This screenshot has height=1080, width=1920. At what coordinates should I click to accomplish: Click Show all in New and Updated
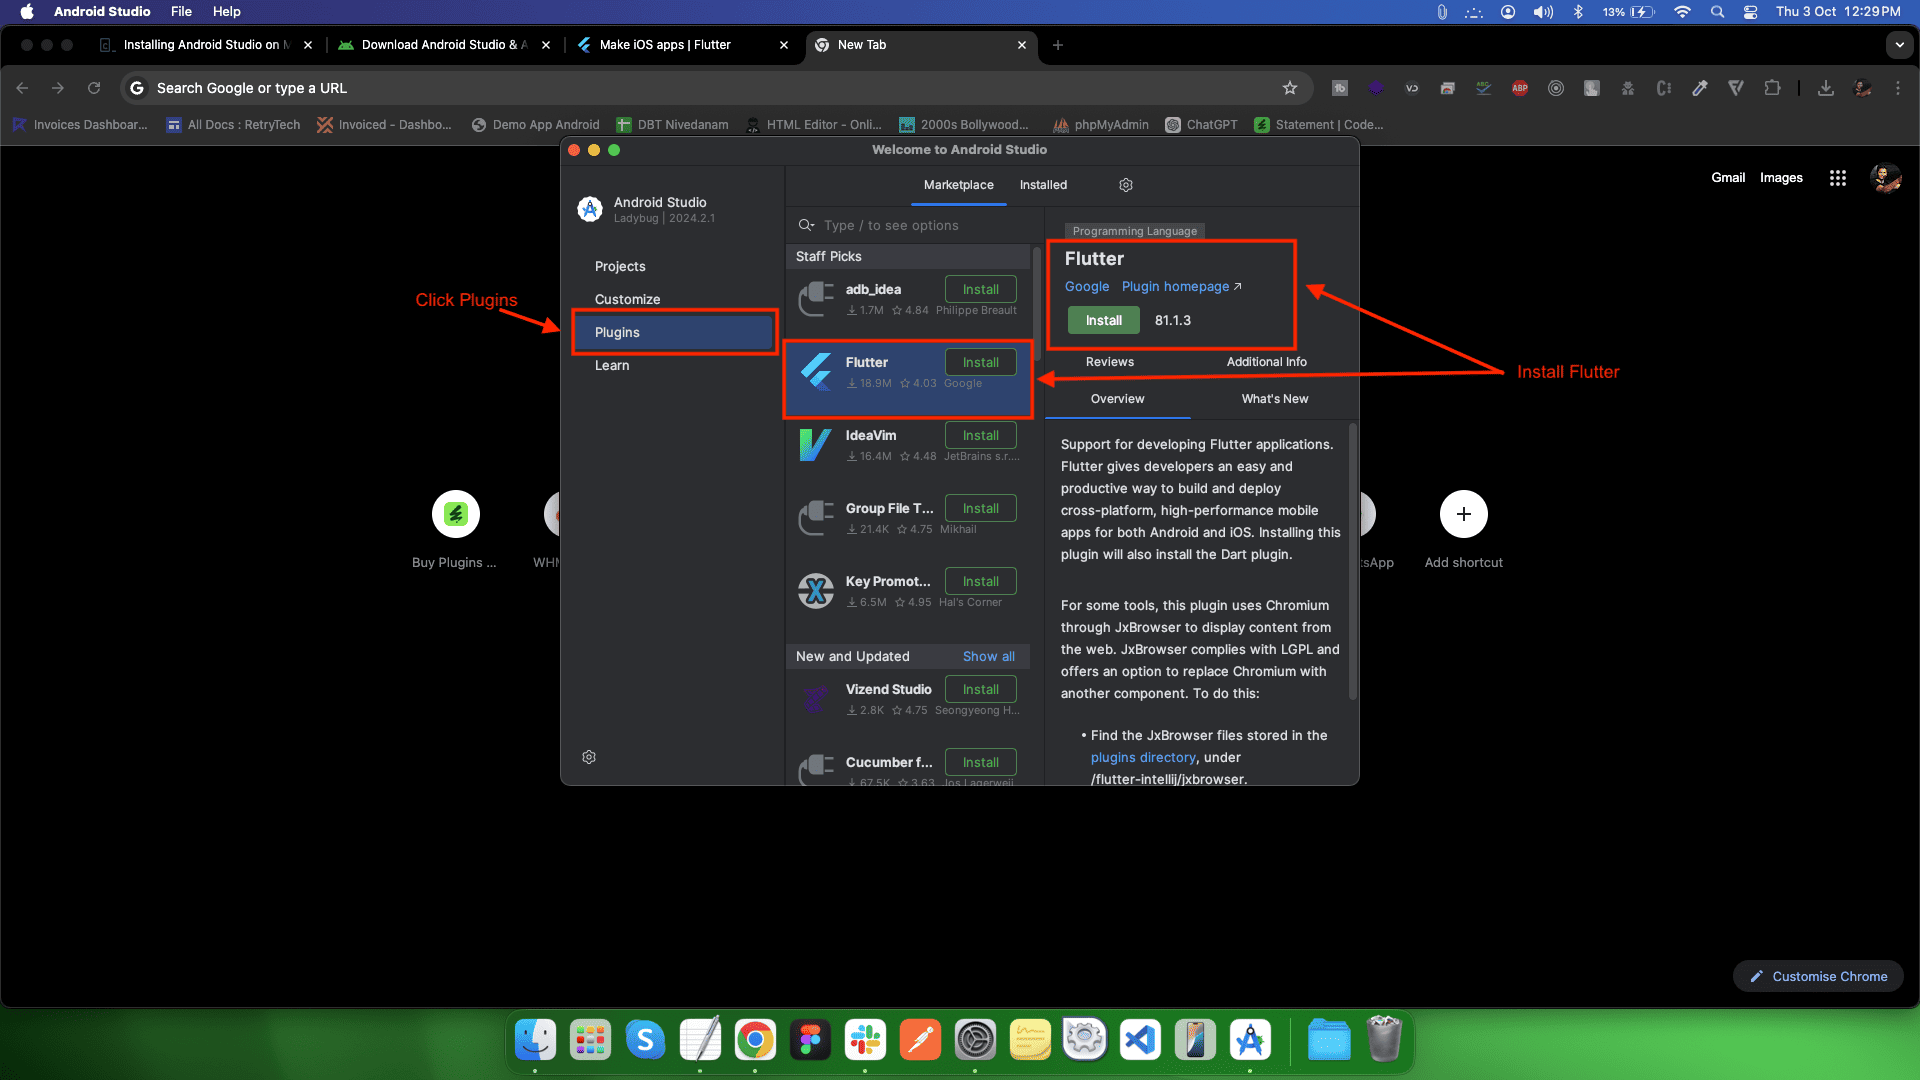click(x=988, y=656)
